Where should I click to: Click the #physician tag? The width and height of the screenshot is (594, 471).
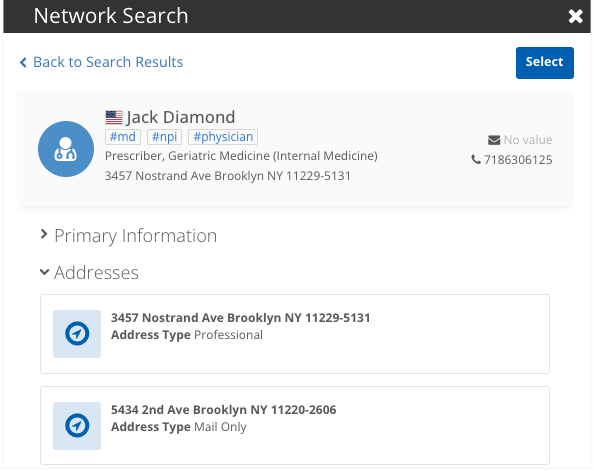223,137
